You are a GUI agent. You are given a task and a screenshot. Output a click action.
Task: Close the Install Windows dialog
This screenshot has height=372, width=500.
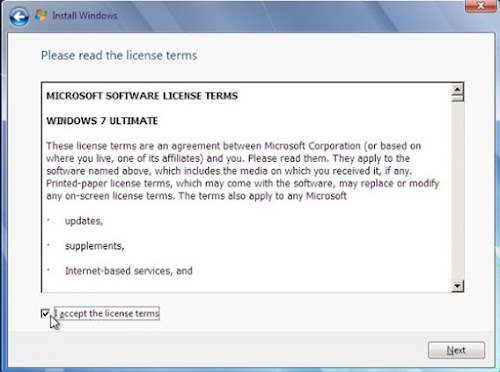[x=480, y=6]
